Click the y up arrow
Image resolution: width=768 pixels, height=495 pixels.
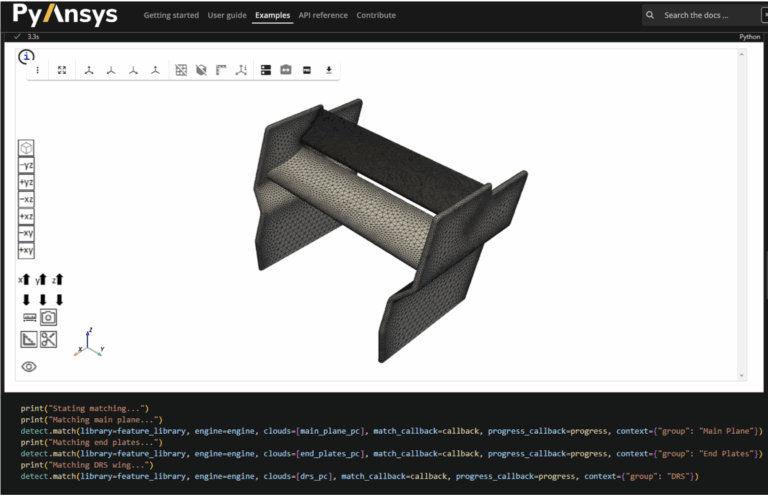(41, 280)
